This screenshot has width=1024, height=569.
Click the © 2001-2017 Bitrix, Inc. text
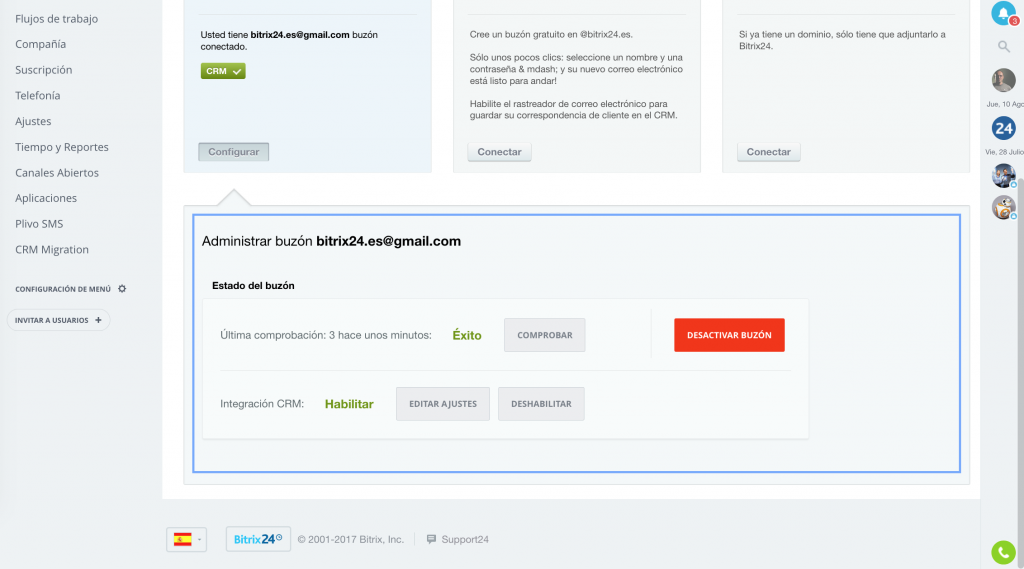click(351, 540)
